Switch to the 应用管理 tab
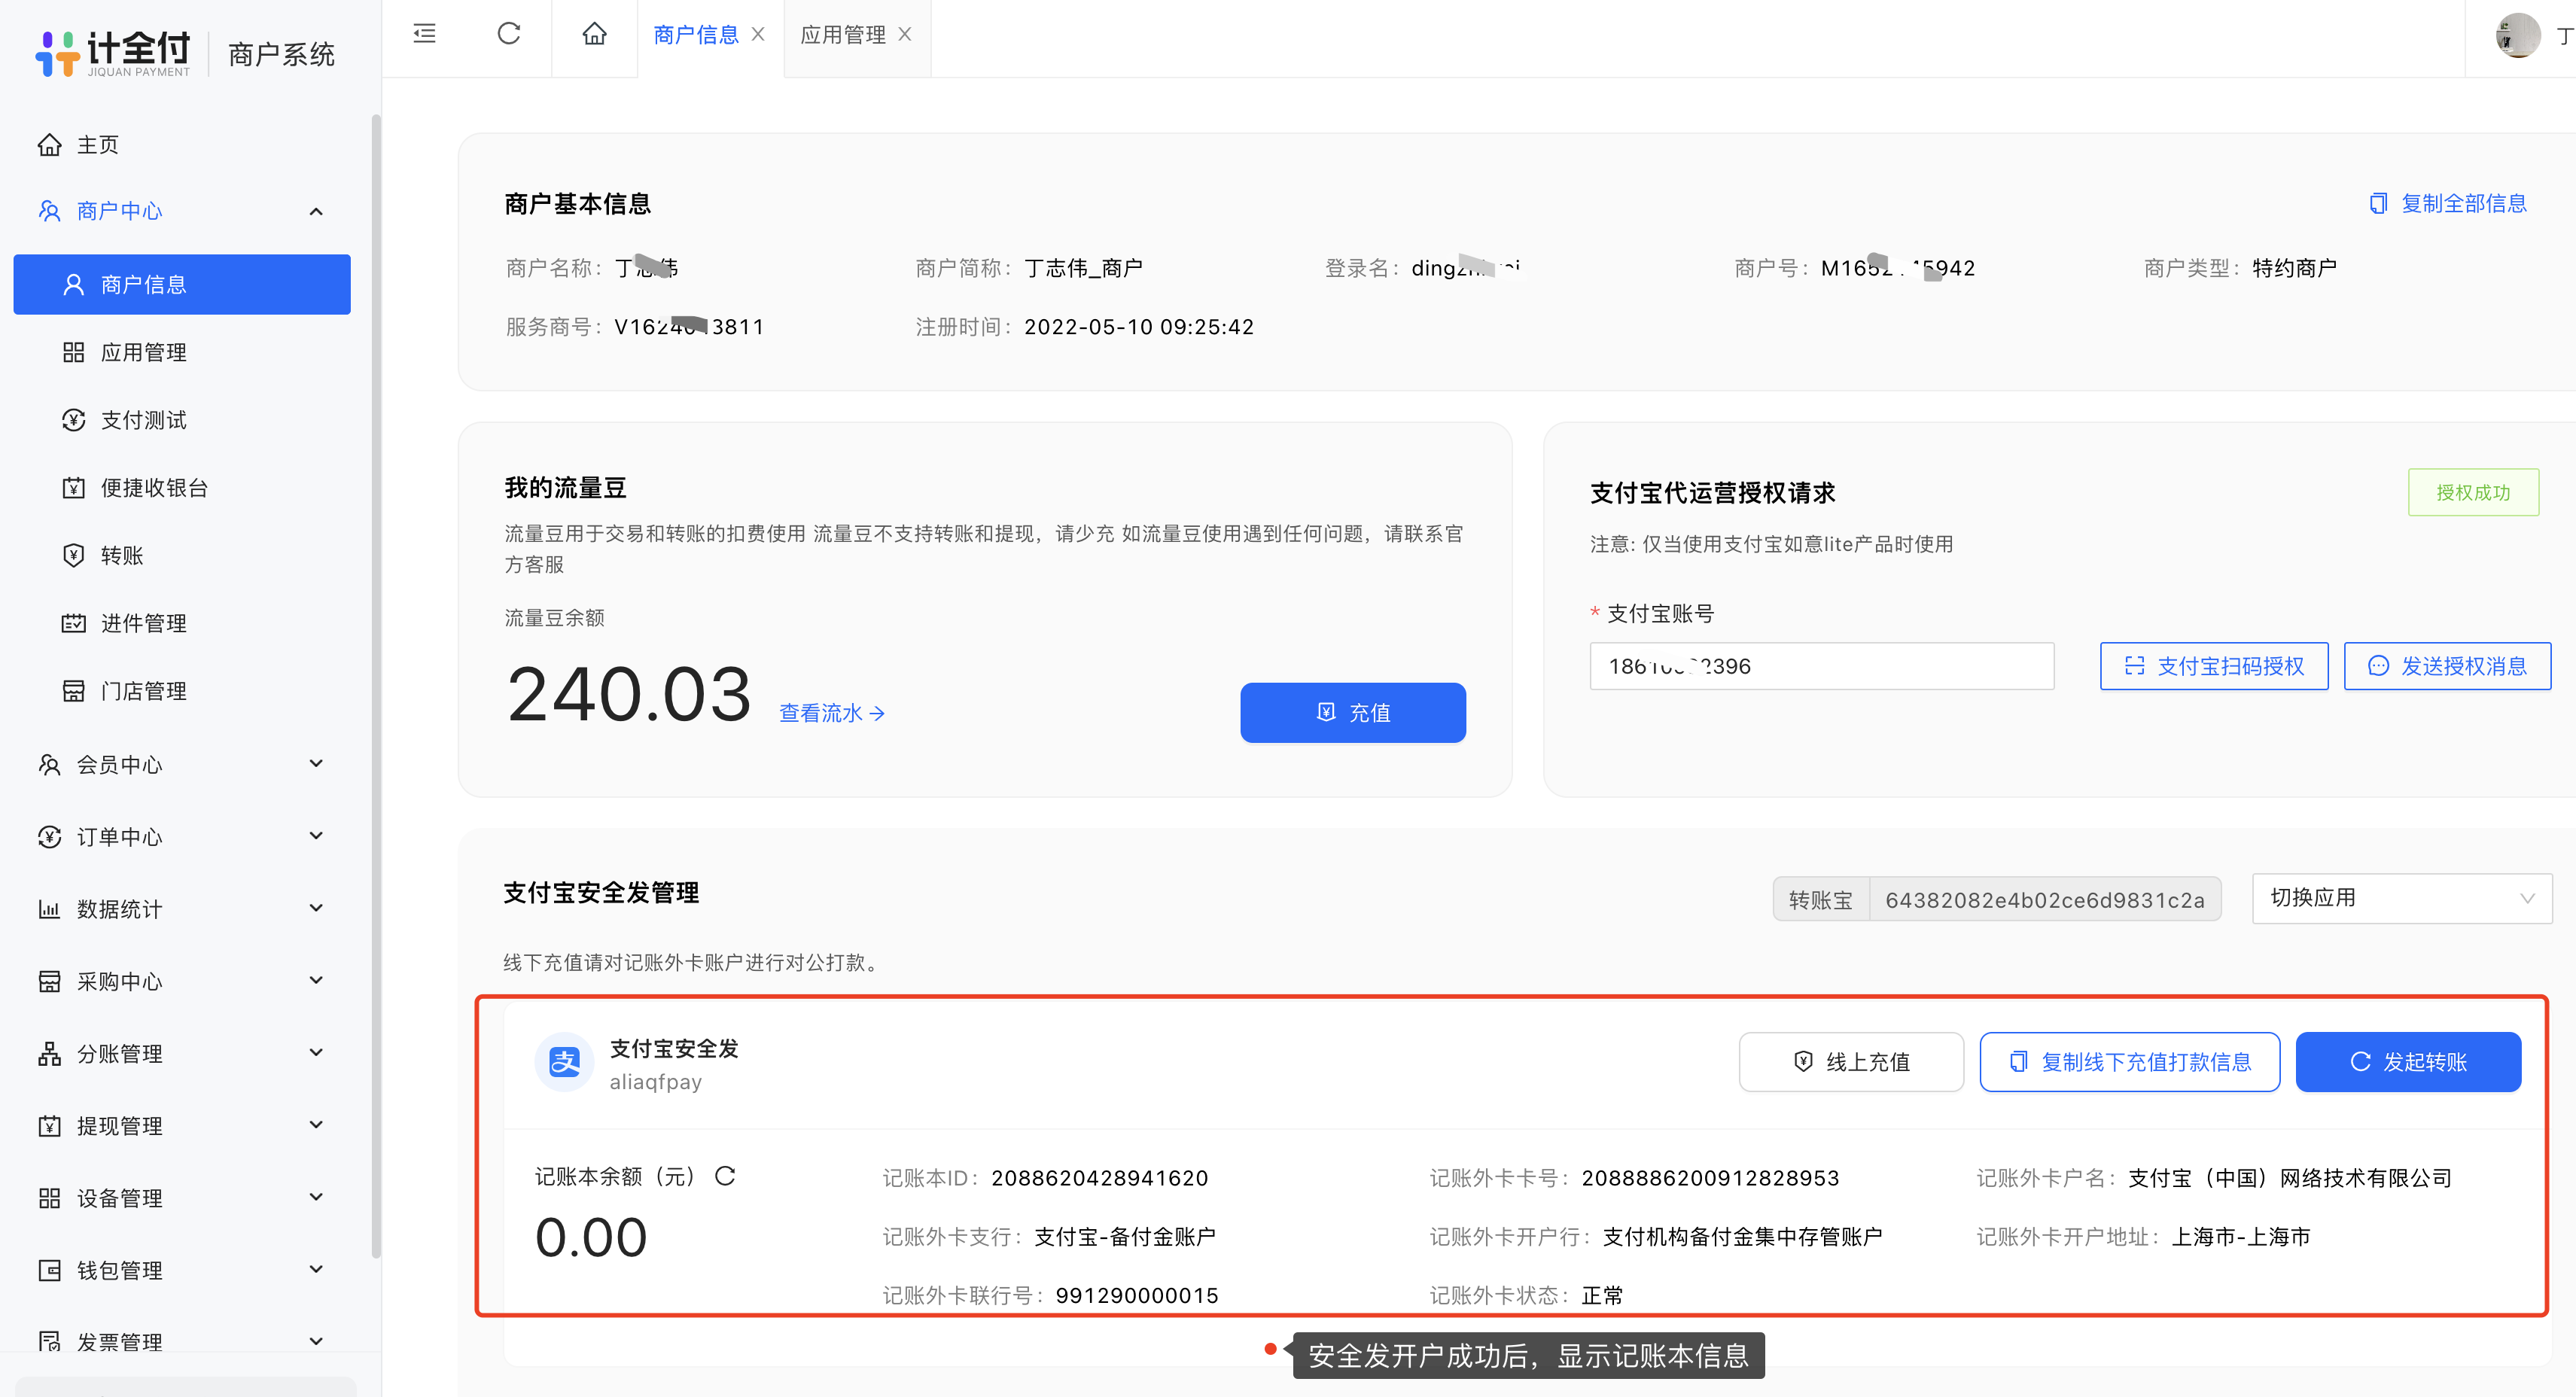The width and height of the screenshot is (2576, 1397). pyautogui.click(x=843, y=34)
